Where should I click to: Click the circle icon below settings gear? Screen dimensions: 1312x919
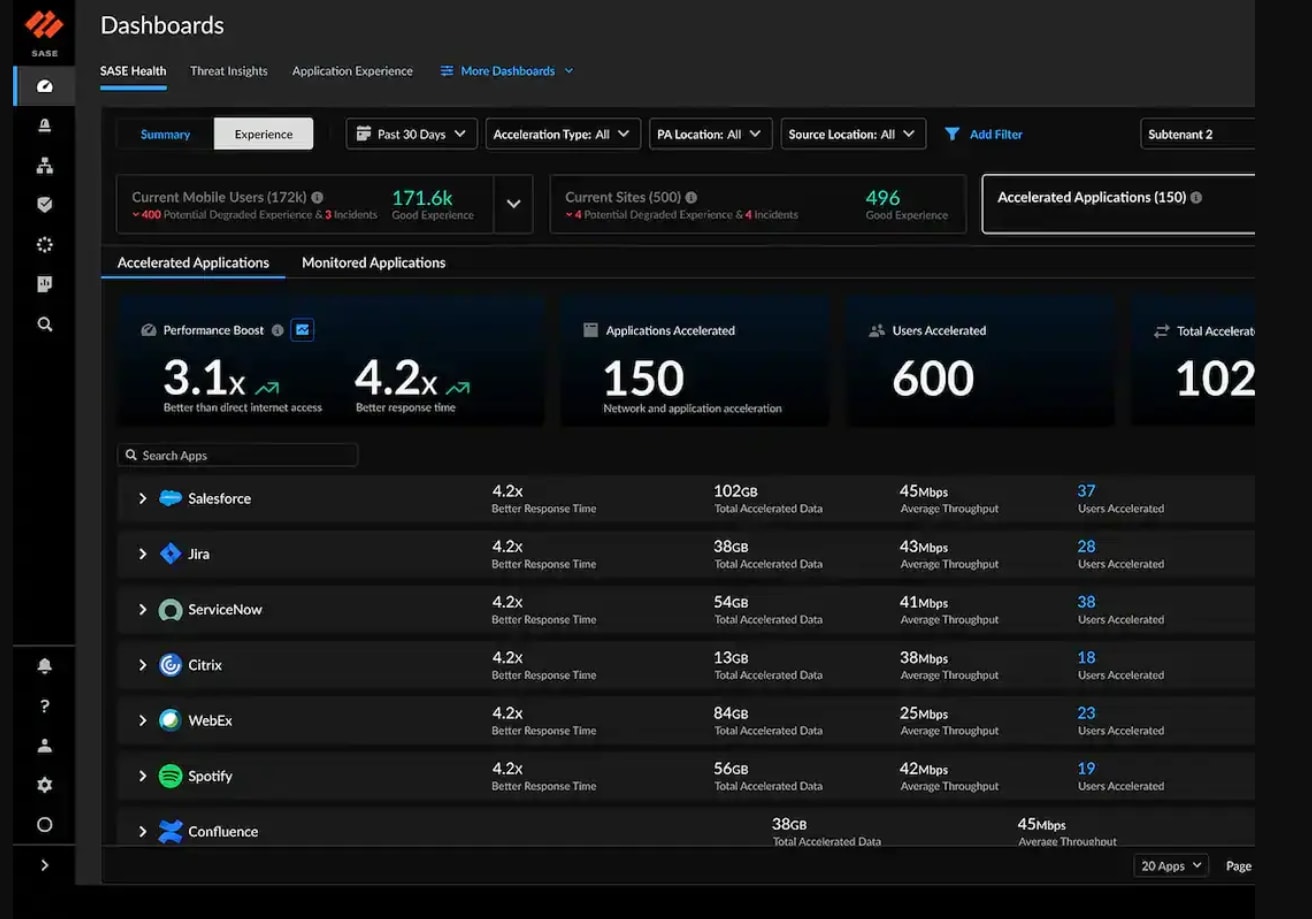coord(44,825)
